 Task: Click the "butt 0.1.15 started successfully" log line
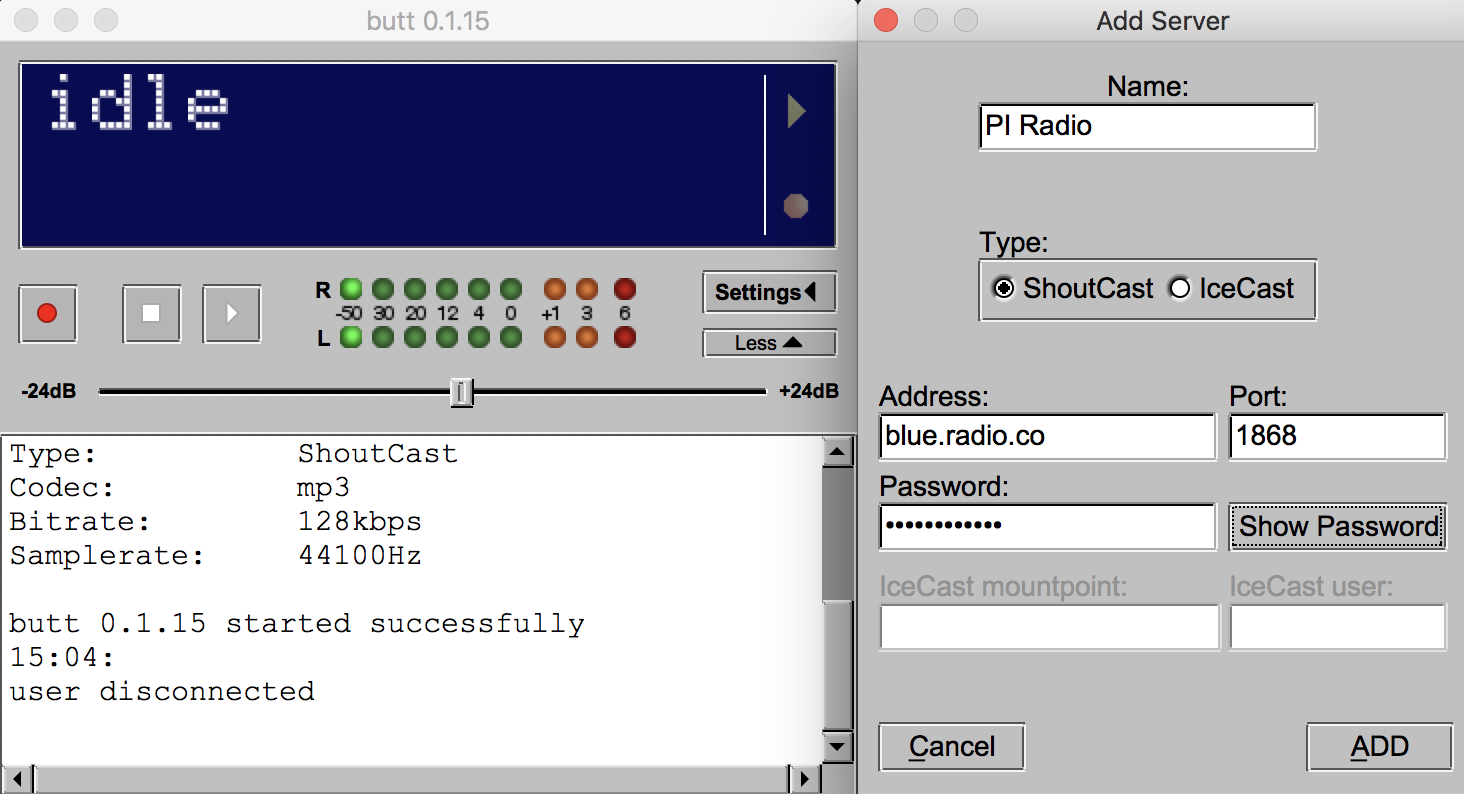click(x=297, y=624)
